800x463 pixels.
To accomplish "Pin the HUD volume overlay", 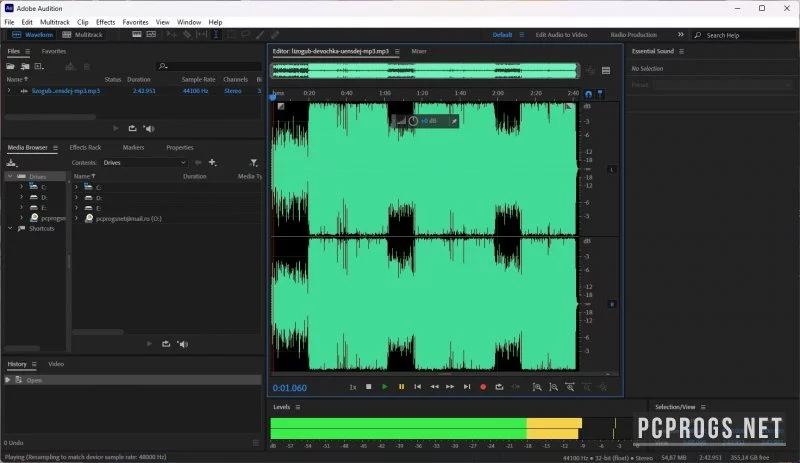I will [454, 121].
